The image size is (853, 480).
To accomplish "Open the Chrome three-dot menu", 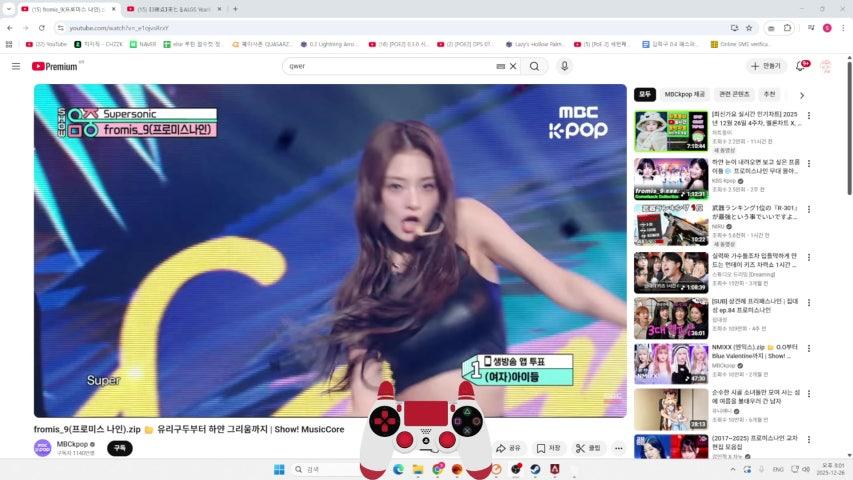I will pos(843,28).
